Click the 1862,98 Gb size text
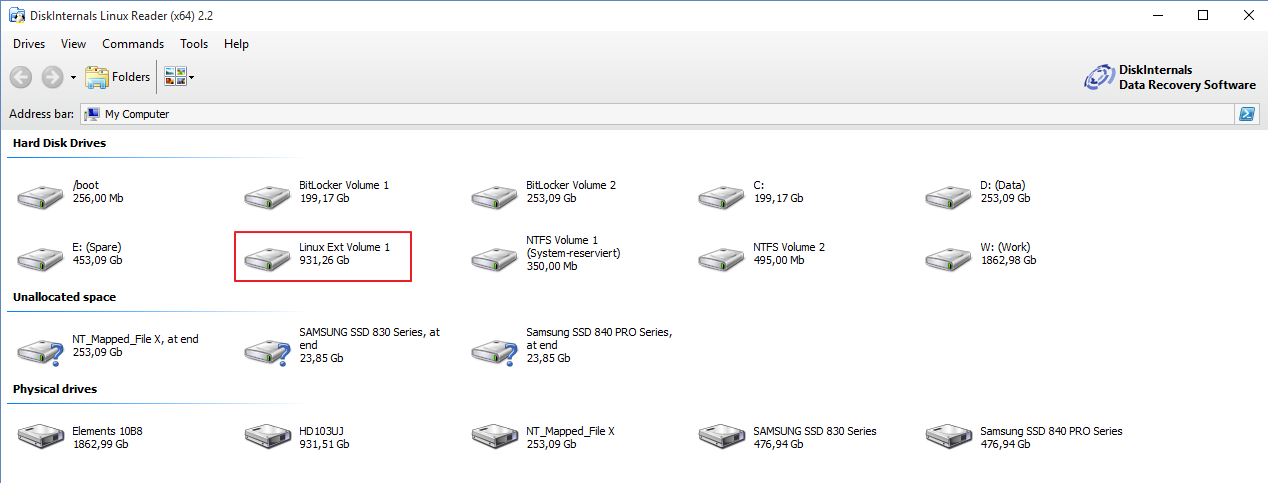1268x483 pixels. (1008, 260)
